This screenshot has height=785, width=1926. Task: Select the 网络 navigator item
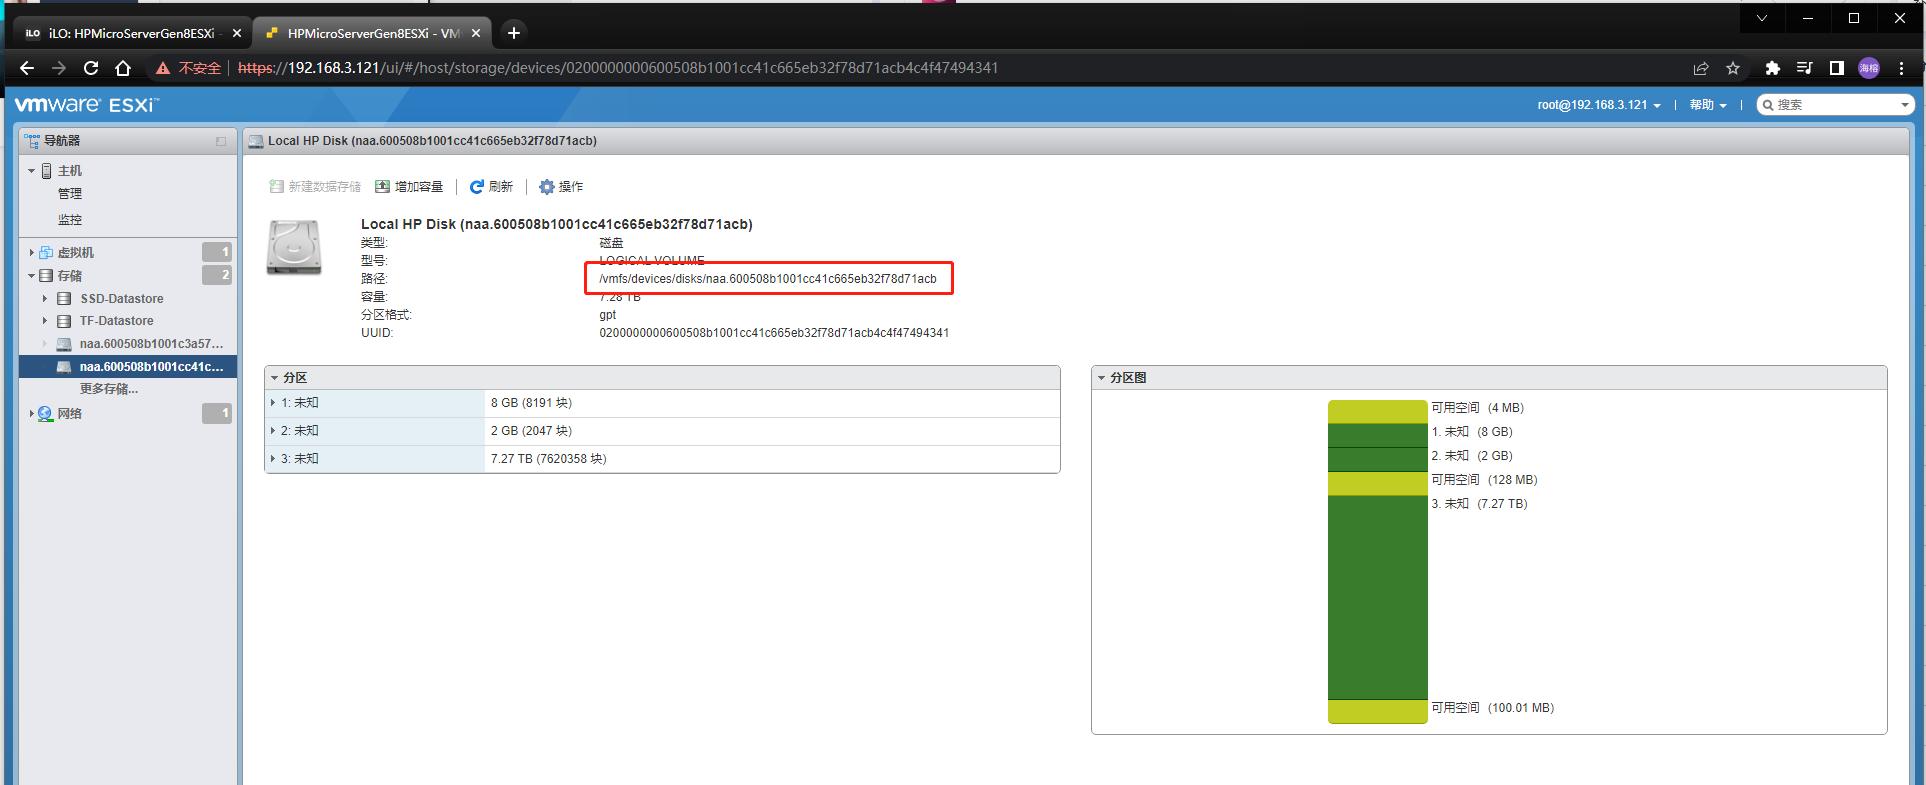70,414
